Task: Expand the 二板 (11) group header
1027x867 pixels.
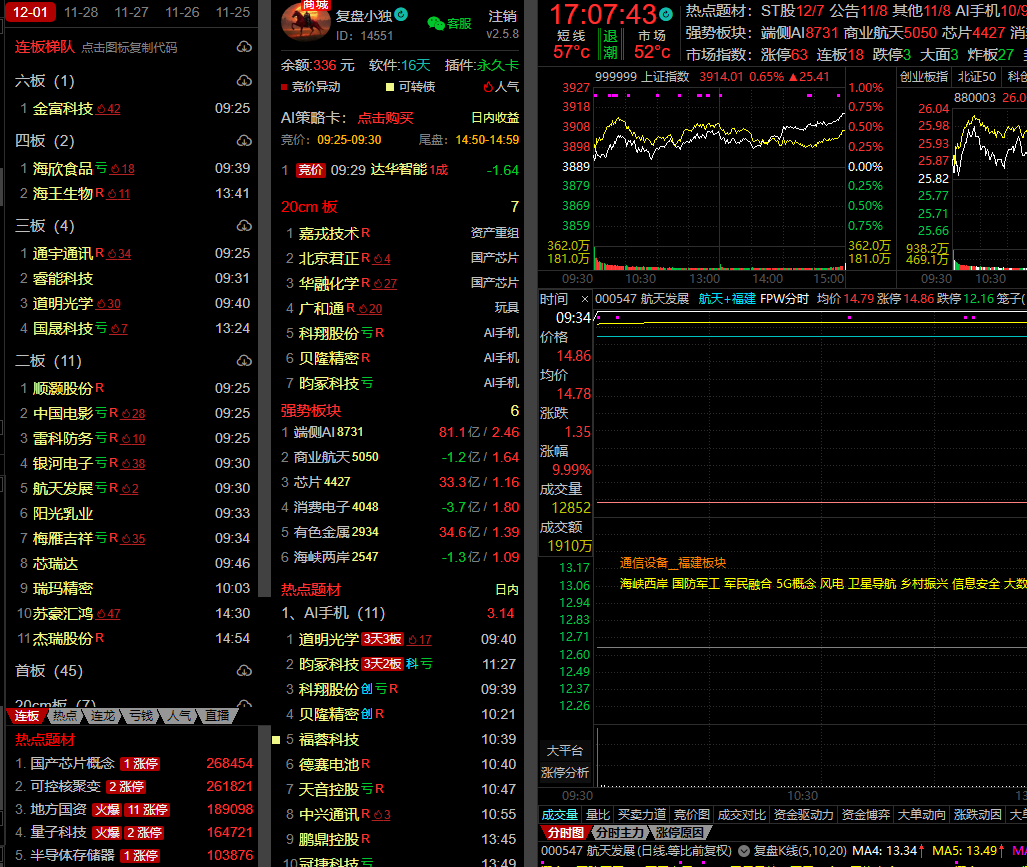Action: 47,360
